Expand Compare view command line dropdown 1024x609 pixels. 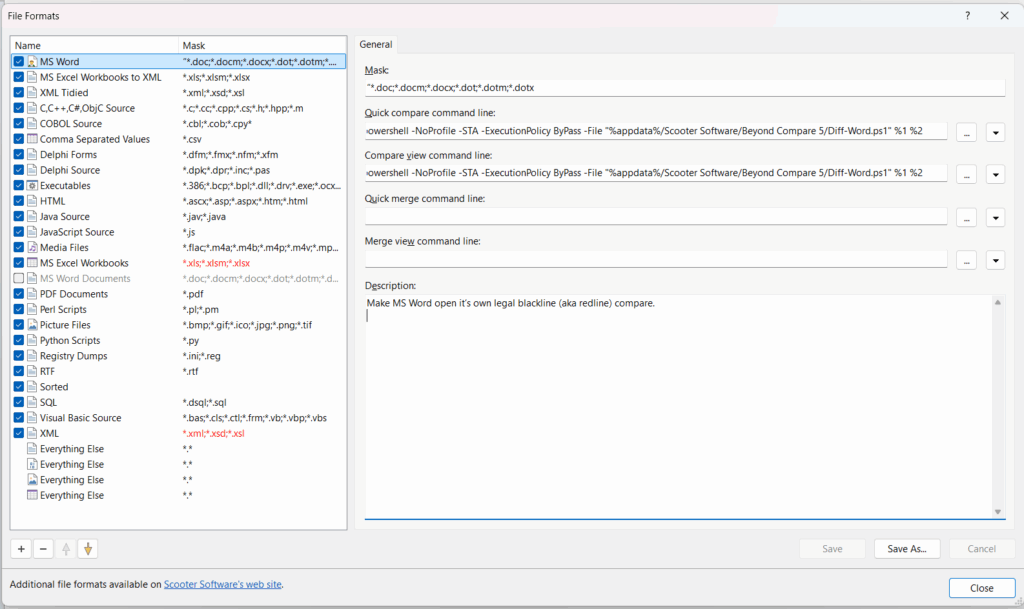click(x=995, y=174)
